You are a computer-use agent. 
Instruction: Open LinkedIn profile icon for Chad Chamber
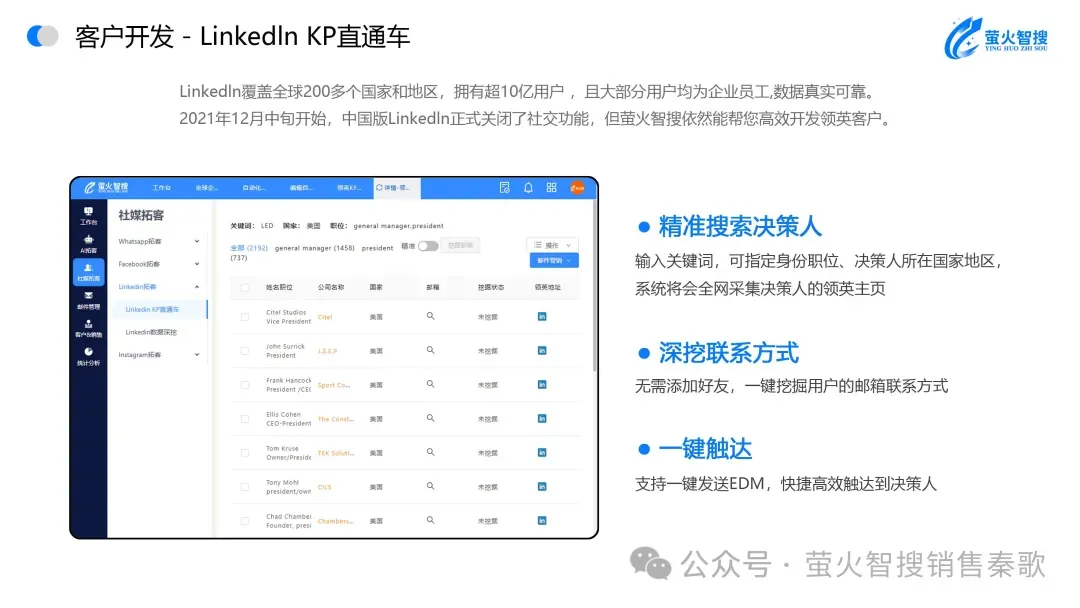(x=542, y=521)
